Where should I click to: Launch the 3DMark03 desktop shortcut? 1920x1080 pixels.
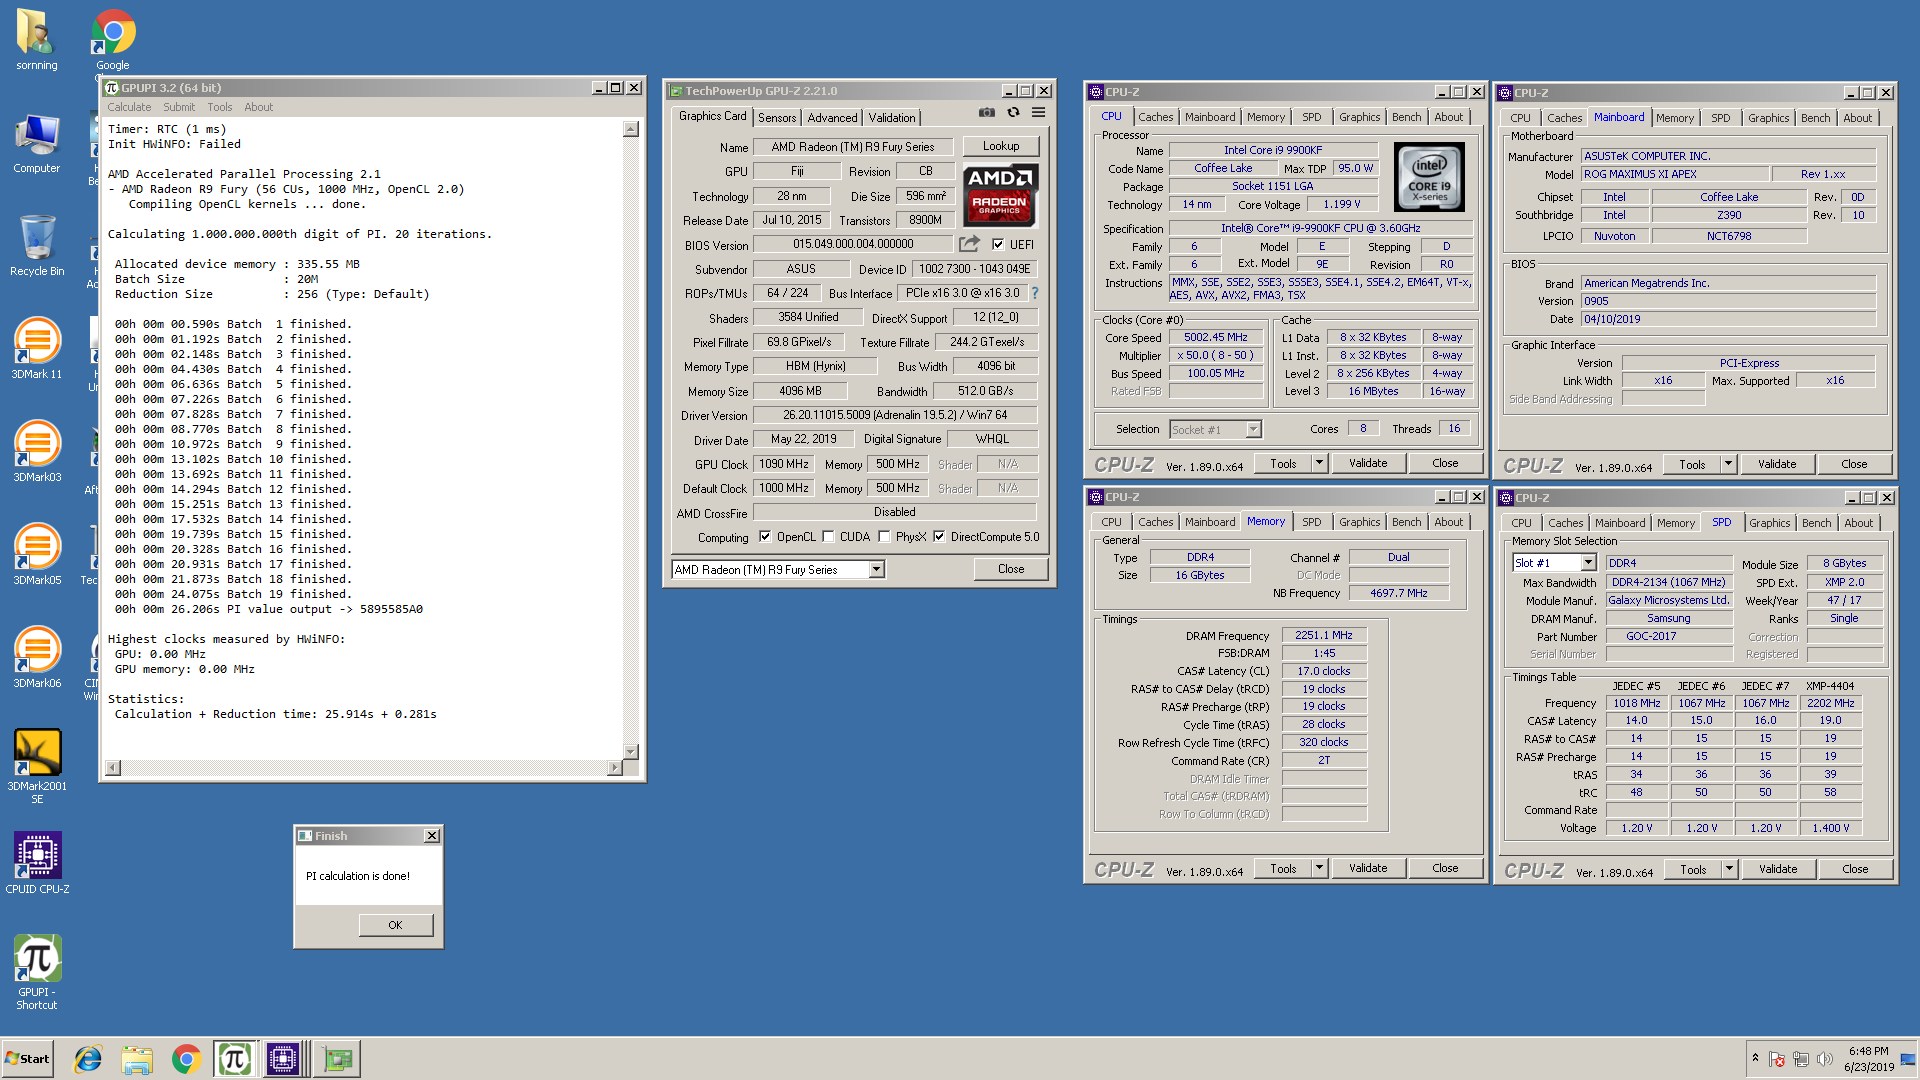click(36, 452)
